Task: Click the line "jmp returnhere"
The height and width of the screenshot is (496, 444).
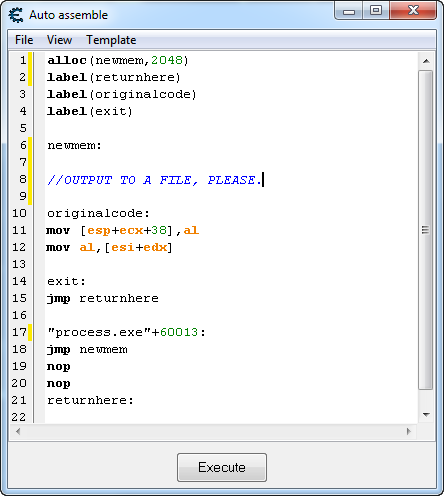Action: [x=103, y=298]
